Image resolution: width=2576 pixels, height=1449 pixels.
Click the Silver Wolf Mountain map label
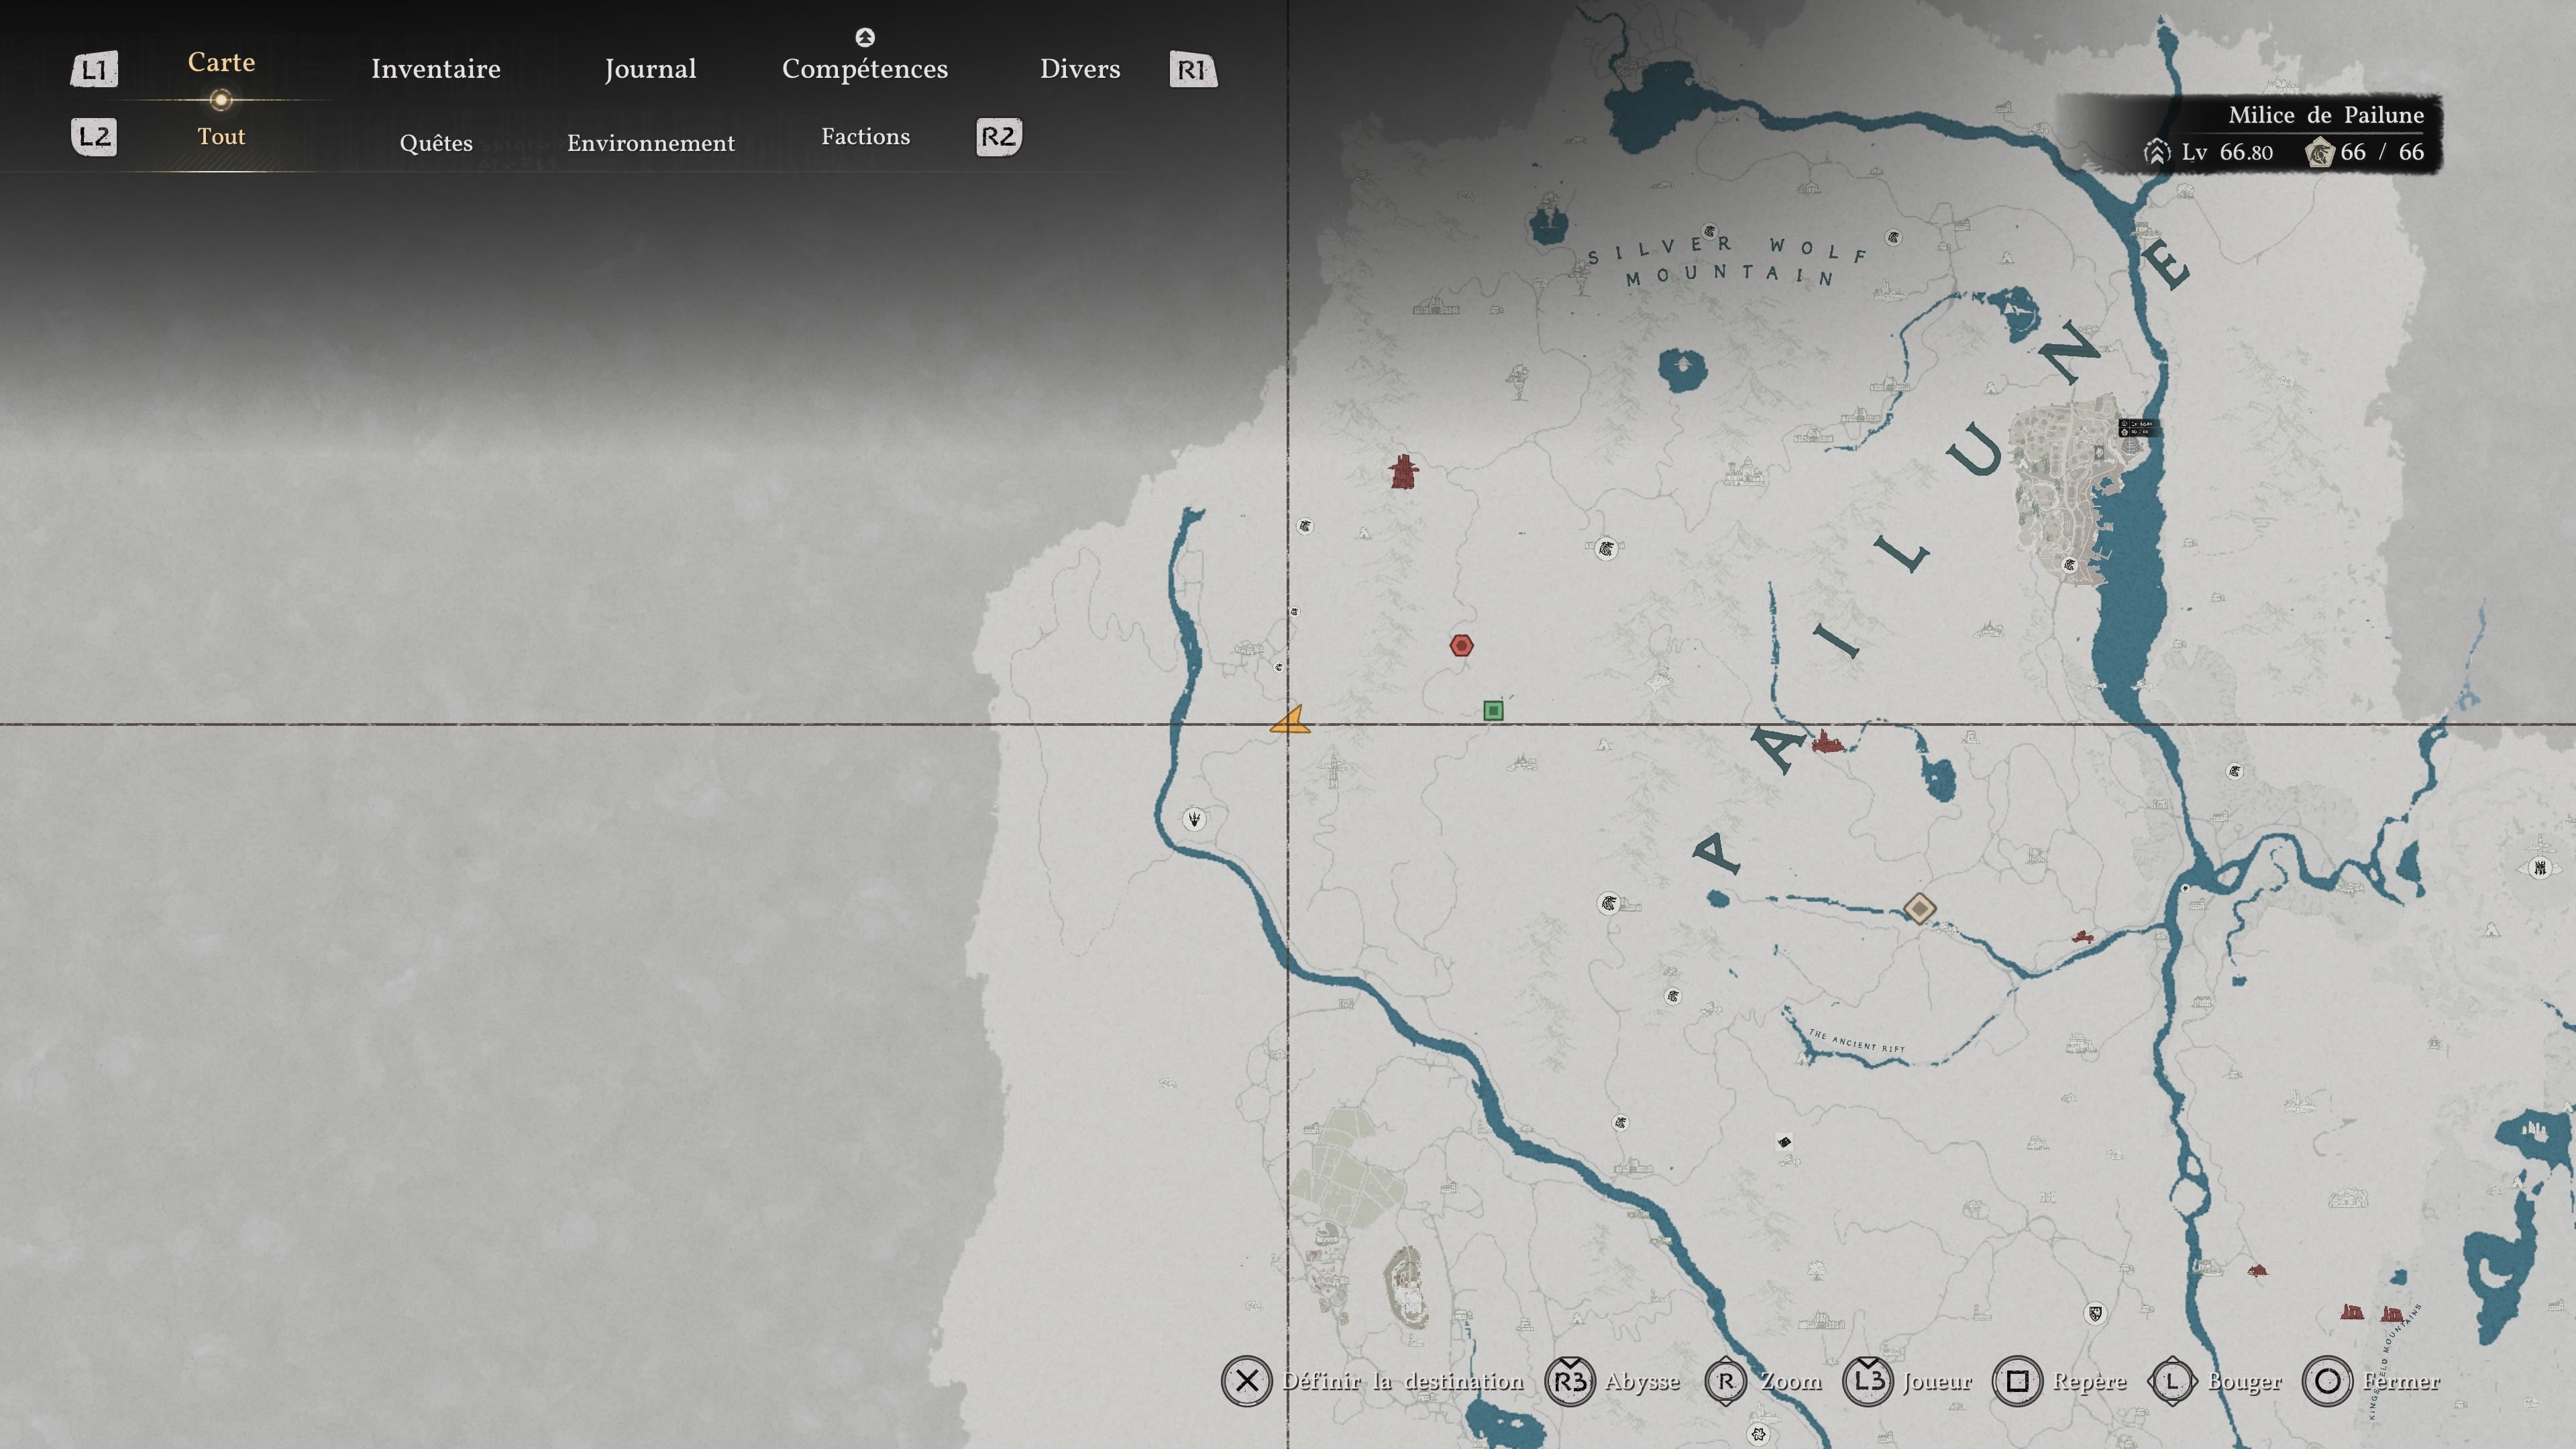[x=1727, y=261]
